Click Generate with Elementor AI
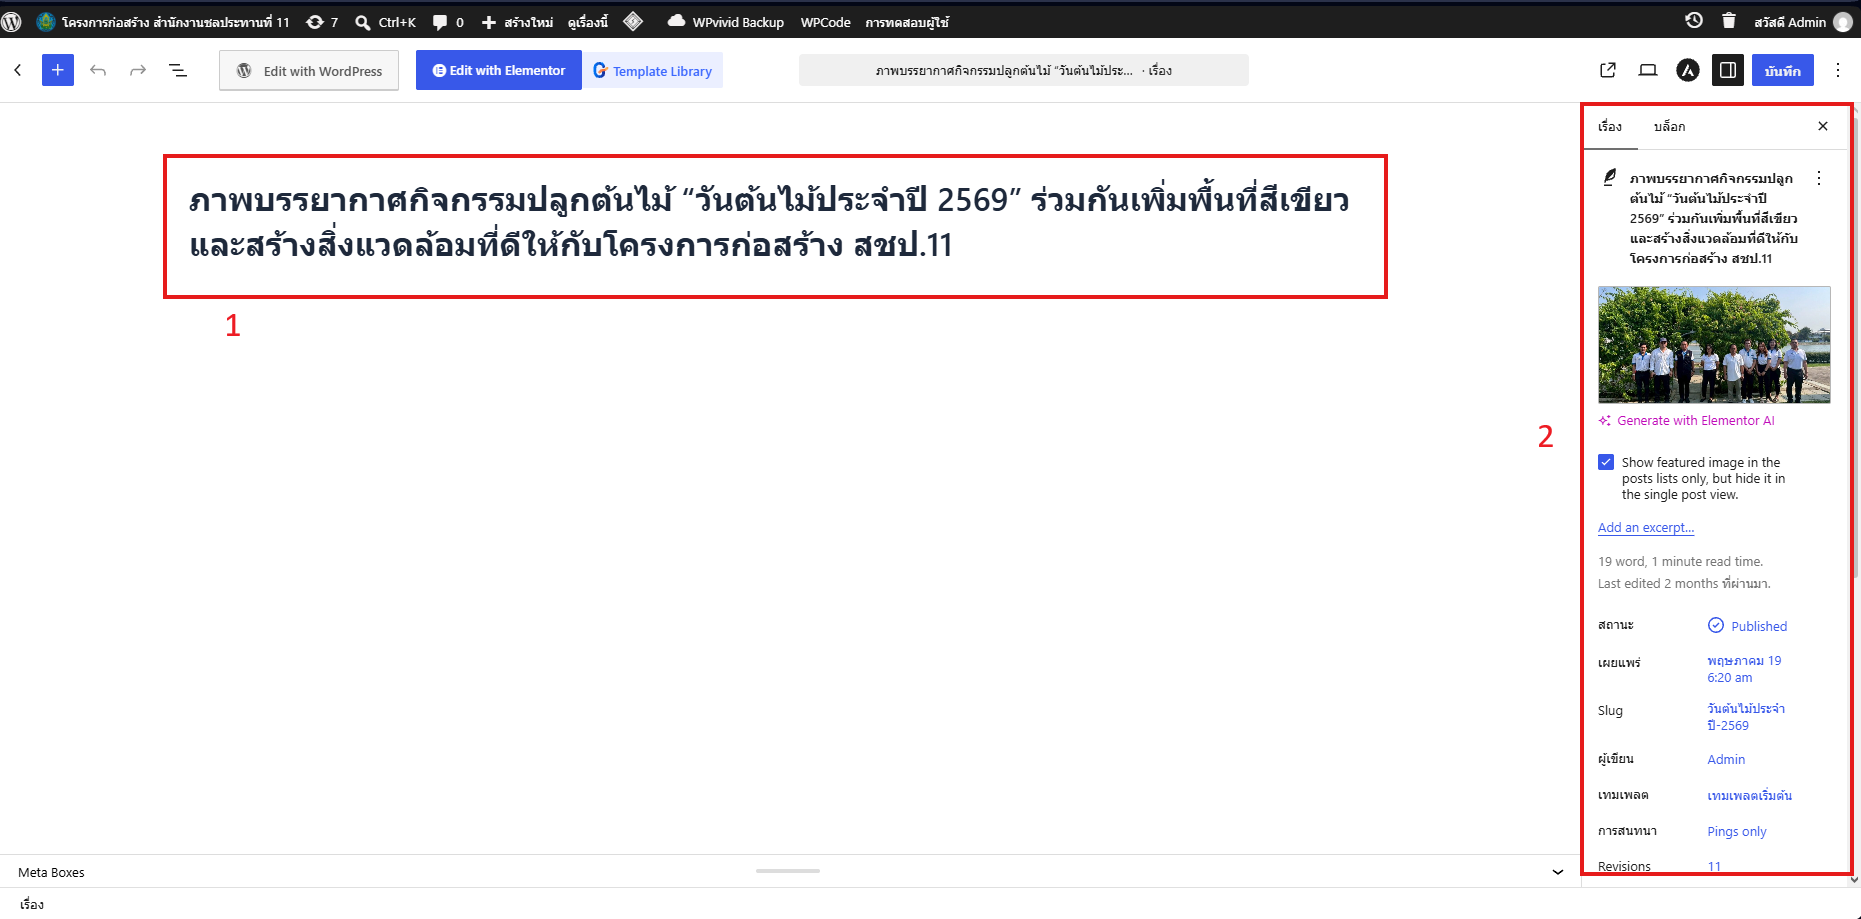 [x=1686, y=421]
